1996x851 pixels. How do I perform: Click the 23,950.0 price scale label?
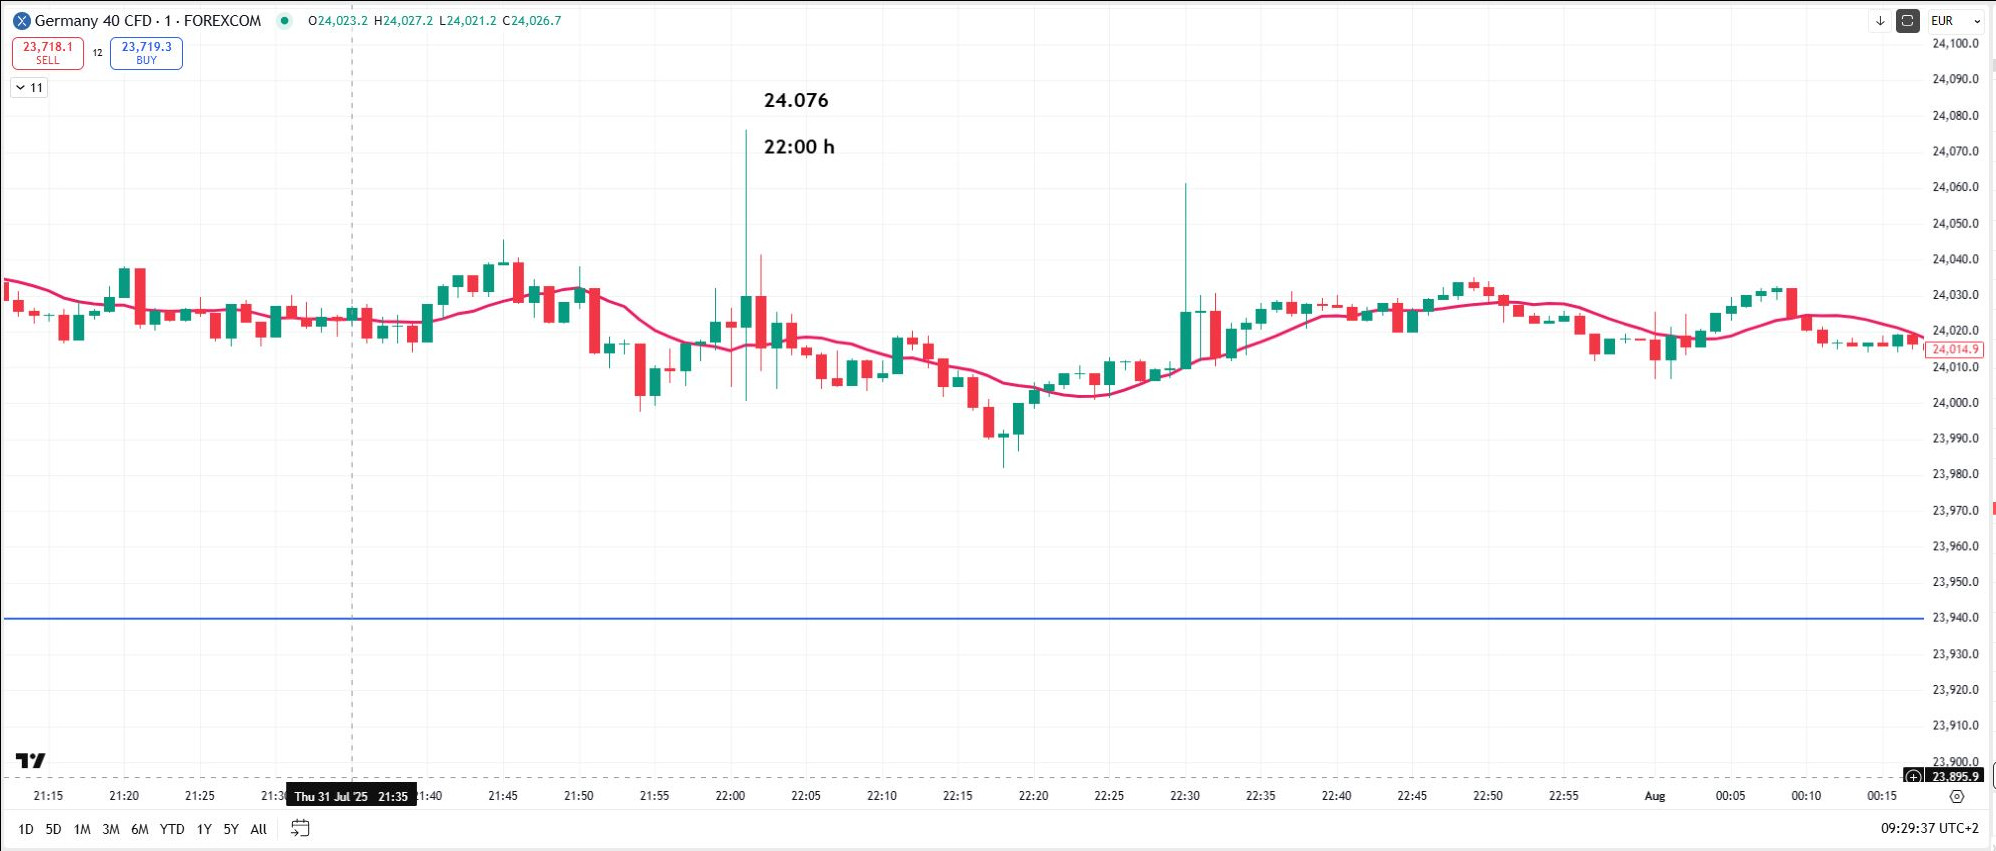pos(1955,582)
